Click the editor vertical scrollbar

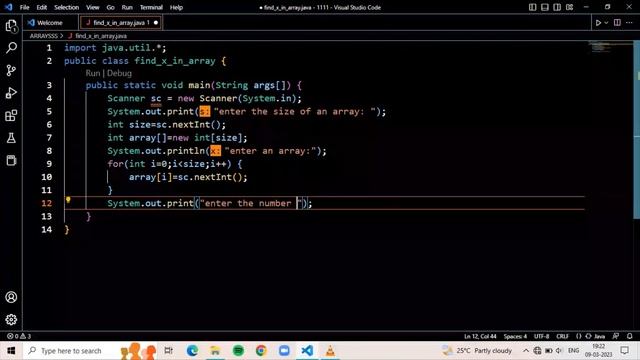click(637, 131)
